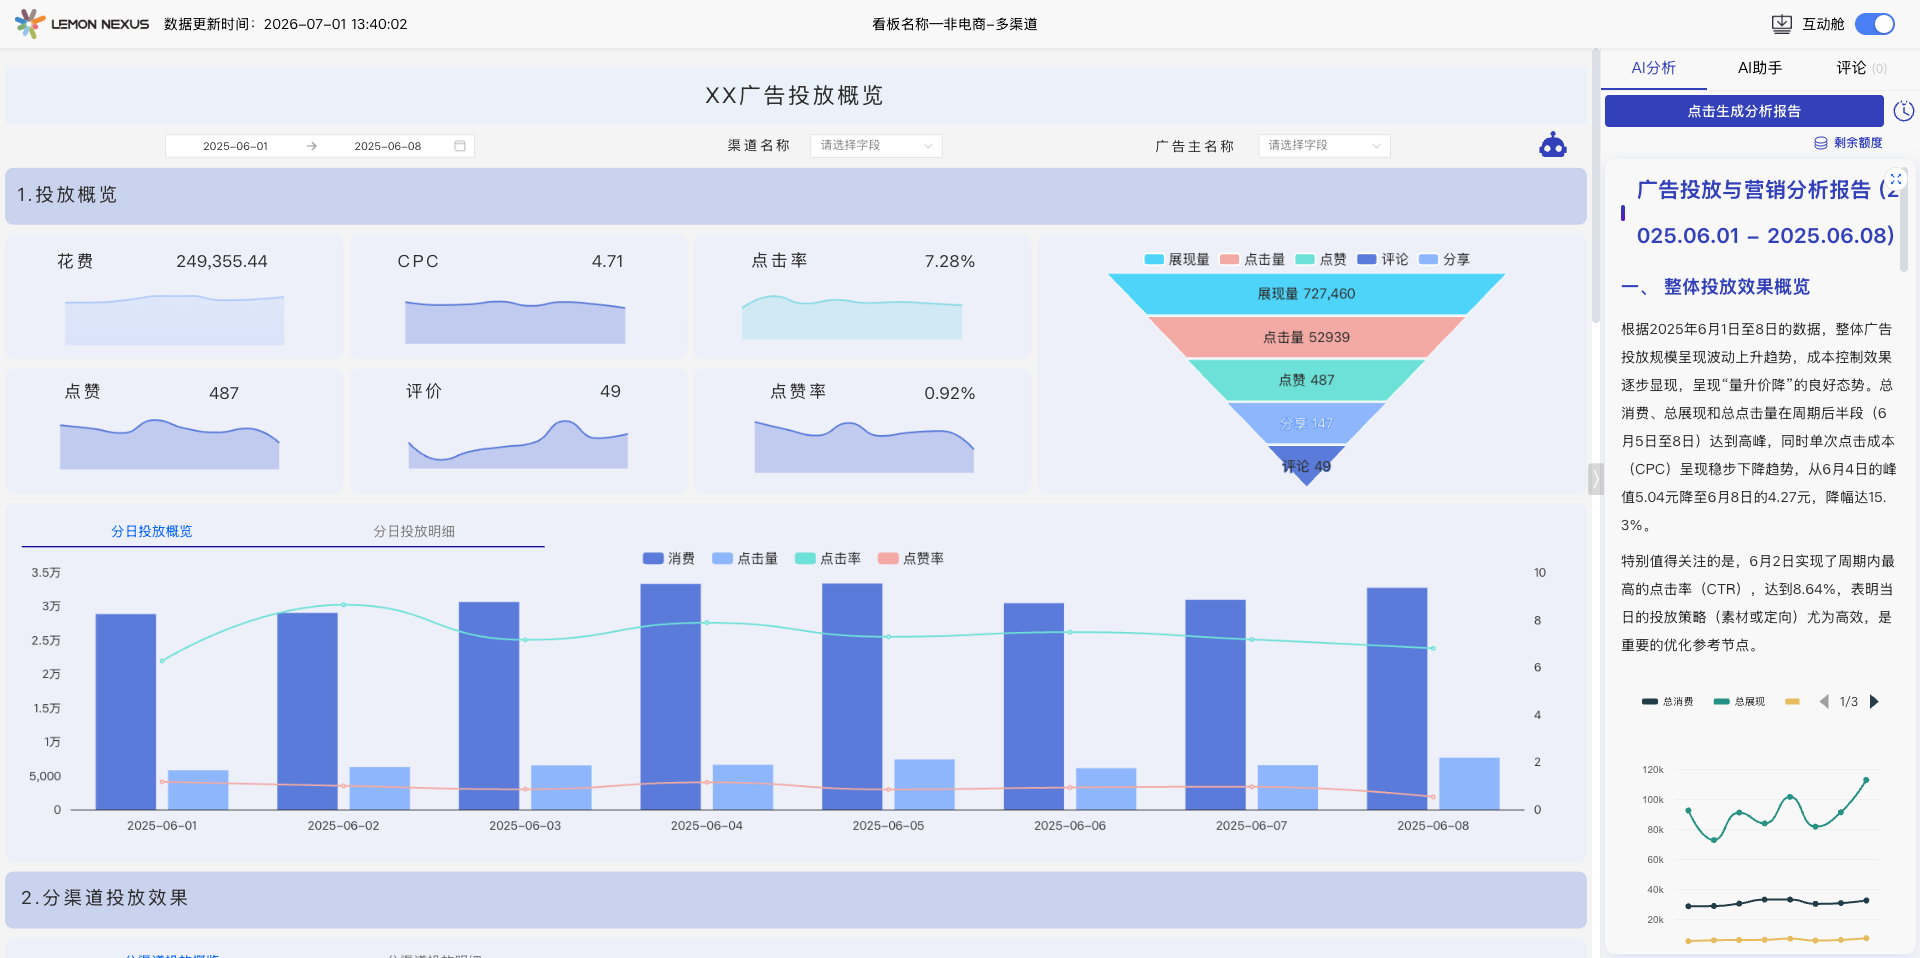Screen dimensions: 1920x958
Task: Click the CPC 4.71 metric card
Action: 518,297
